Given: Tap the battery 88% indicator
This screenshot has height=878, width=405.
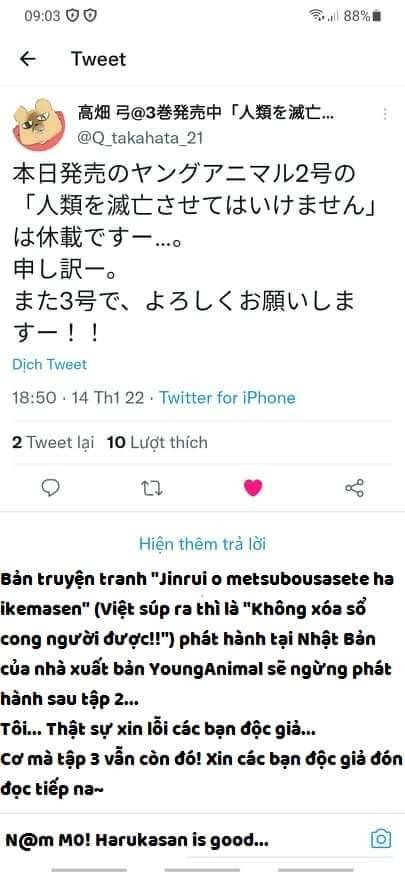Looking at the screenshot, I should point(363,16).
